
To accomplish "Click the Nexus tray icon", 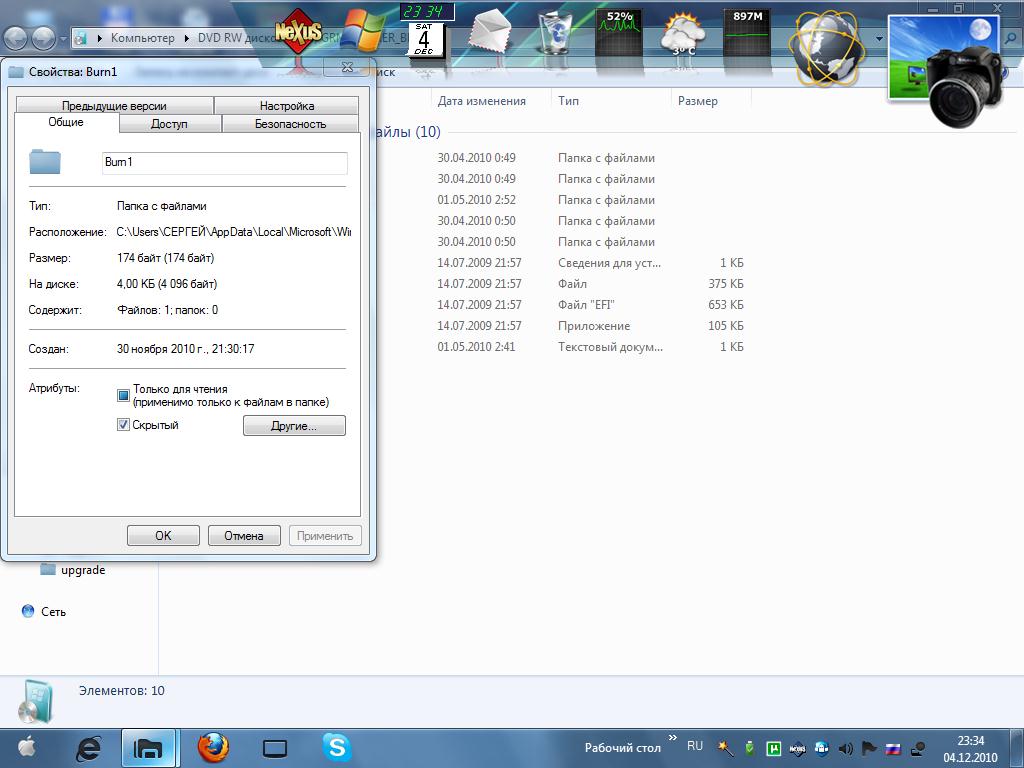I will click(797, 749).
